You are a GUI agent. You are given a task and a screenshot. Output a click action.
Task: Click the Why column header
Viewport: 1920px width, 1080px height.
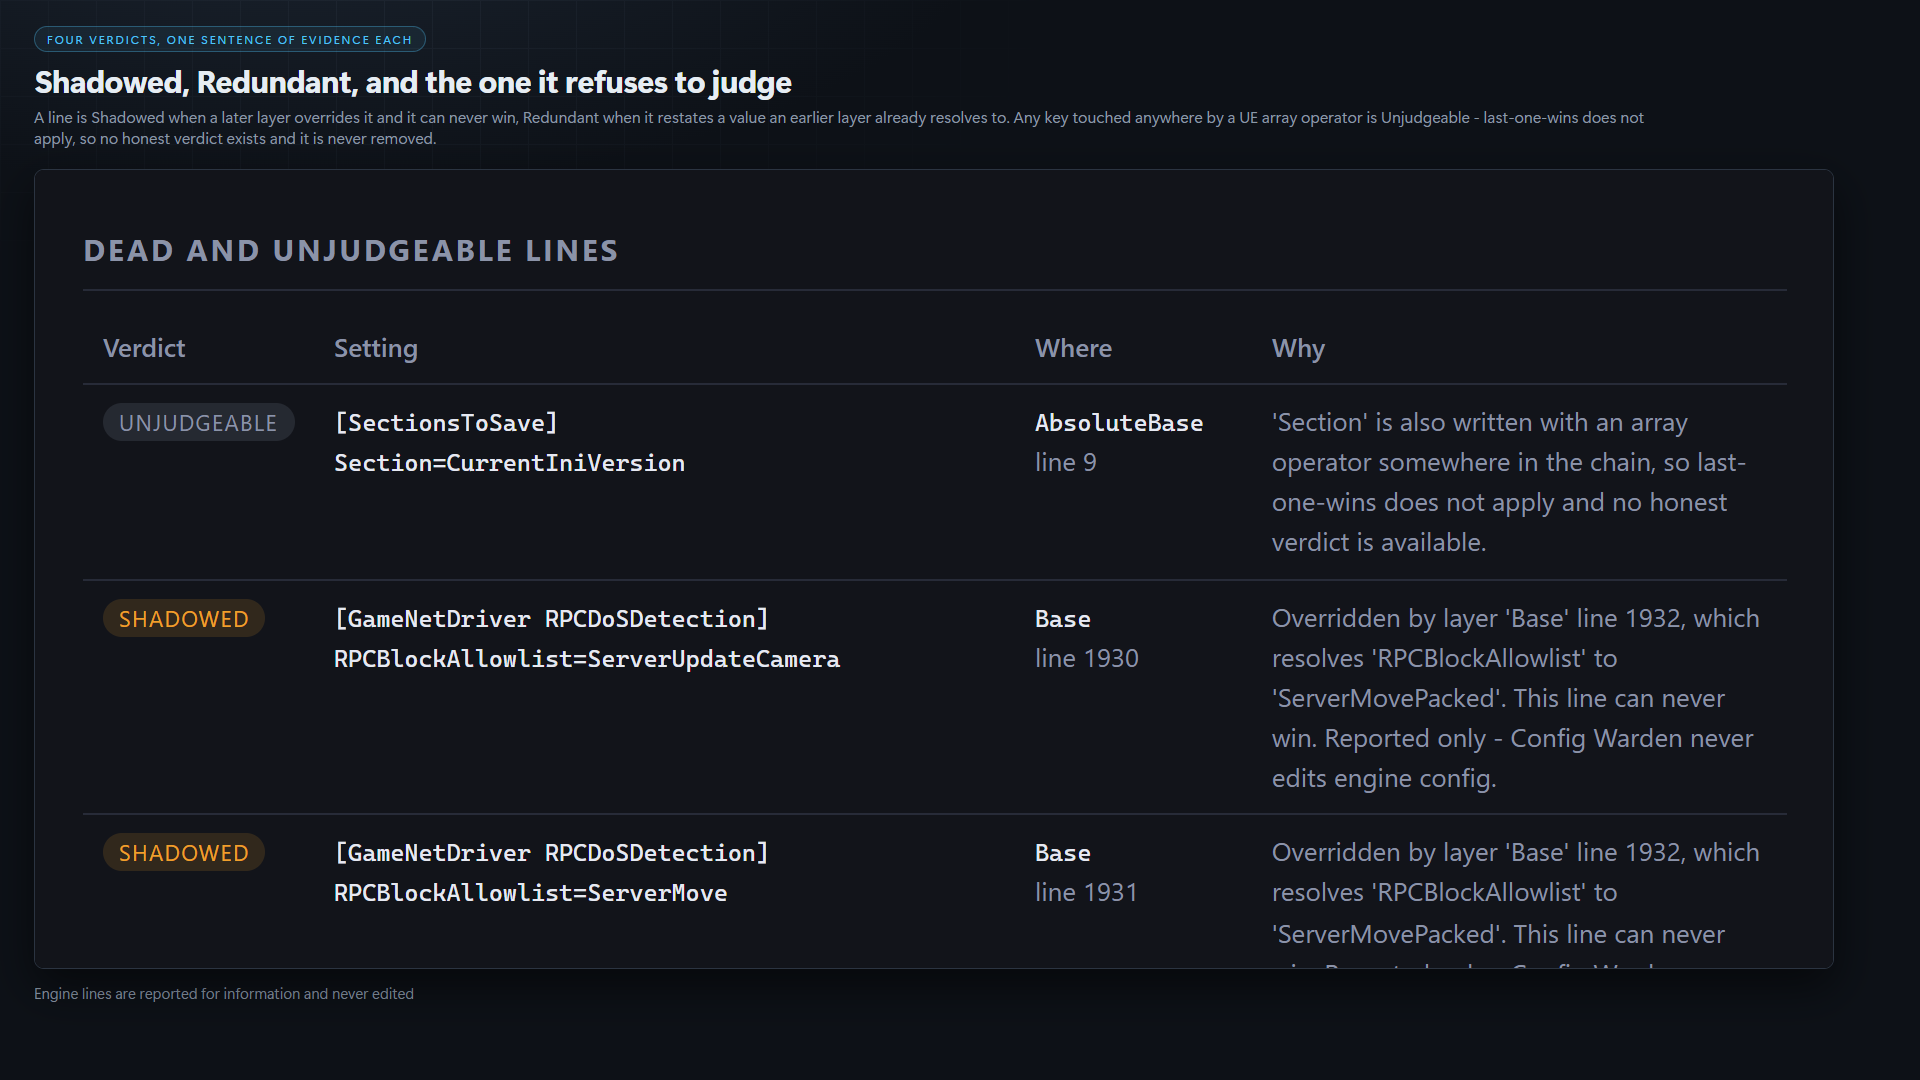1298,348
